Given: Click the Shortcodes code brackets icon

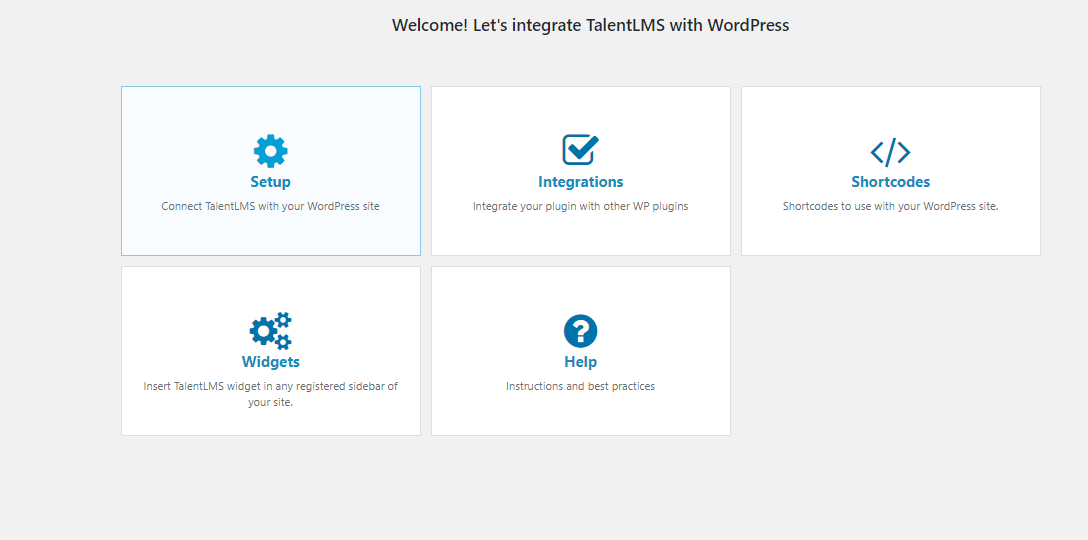Looking at the screenshot, I should coord(890,152).
